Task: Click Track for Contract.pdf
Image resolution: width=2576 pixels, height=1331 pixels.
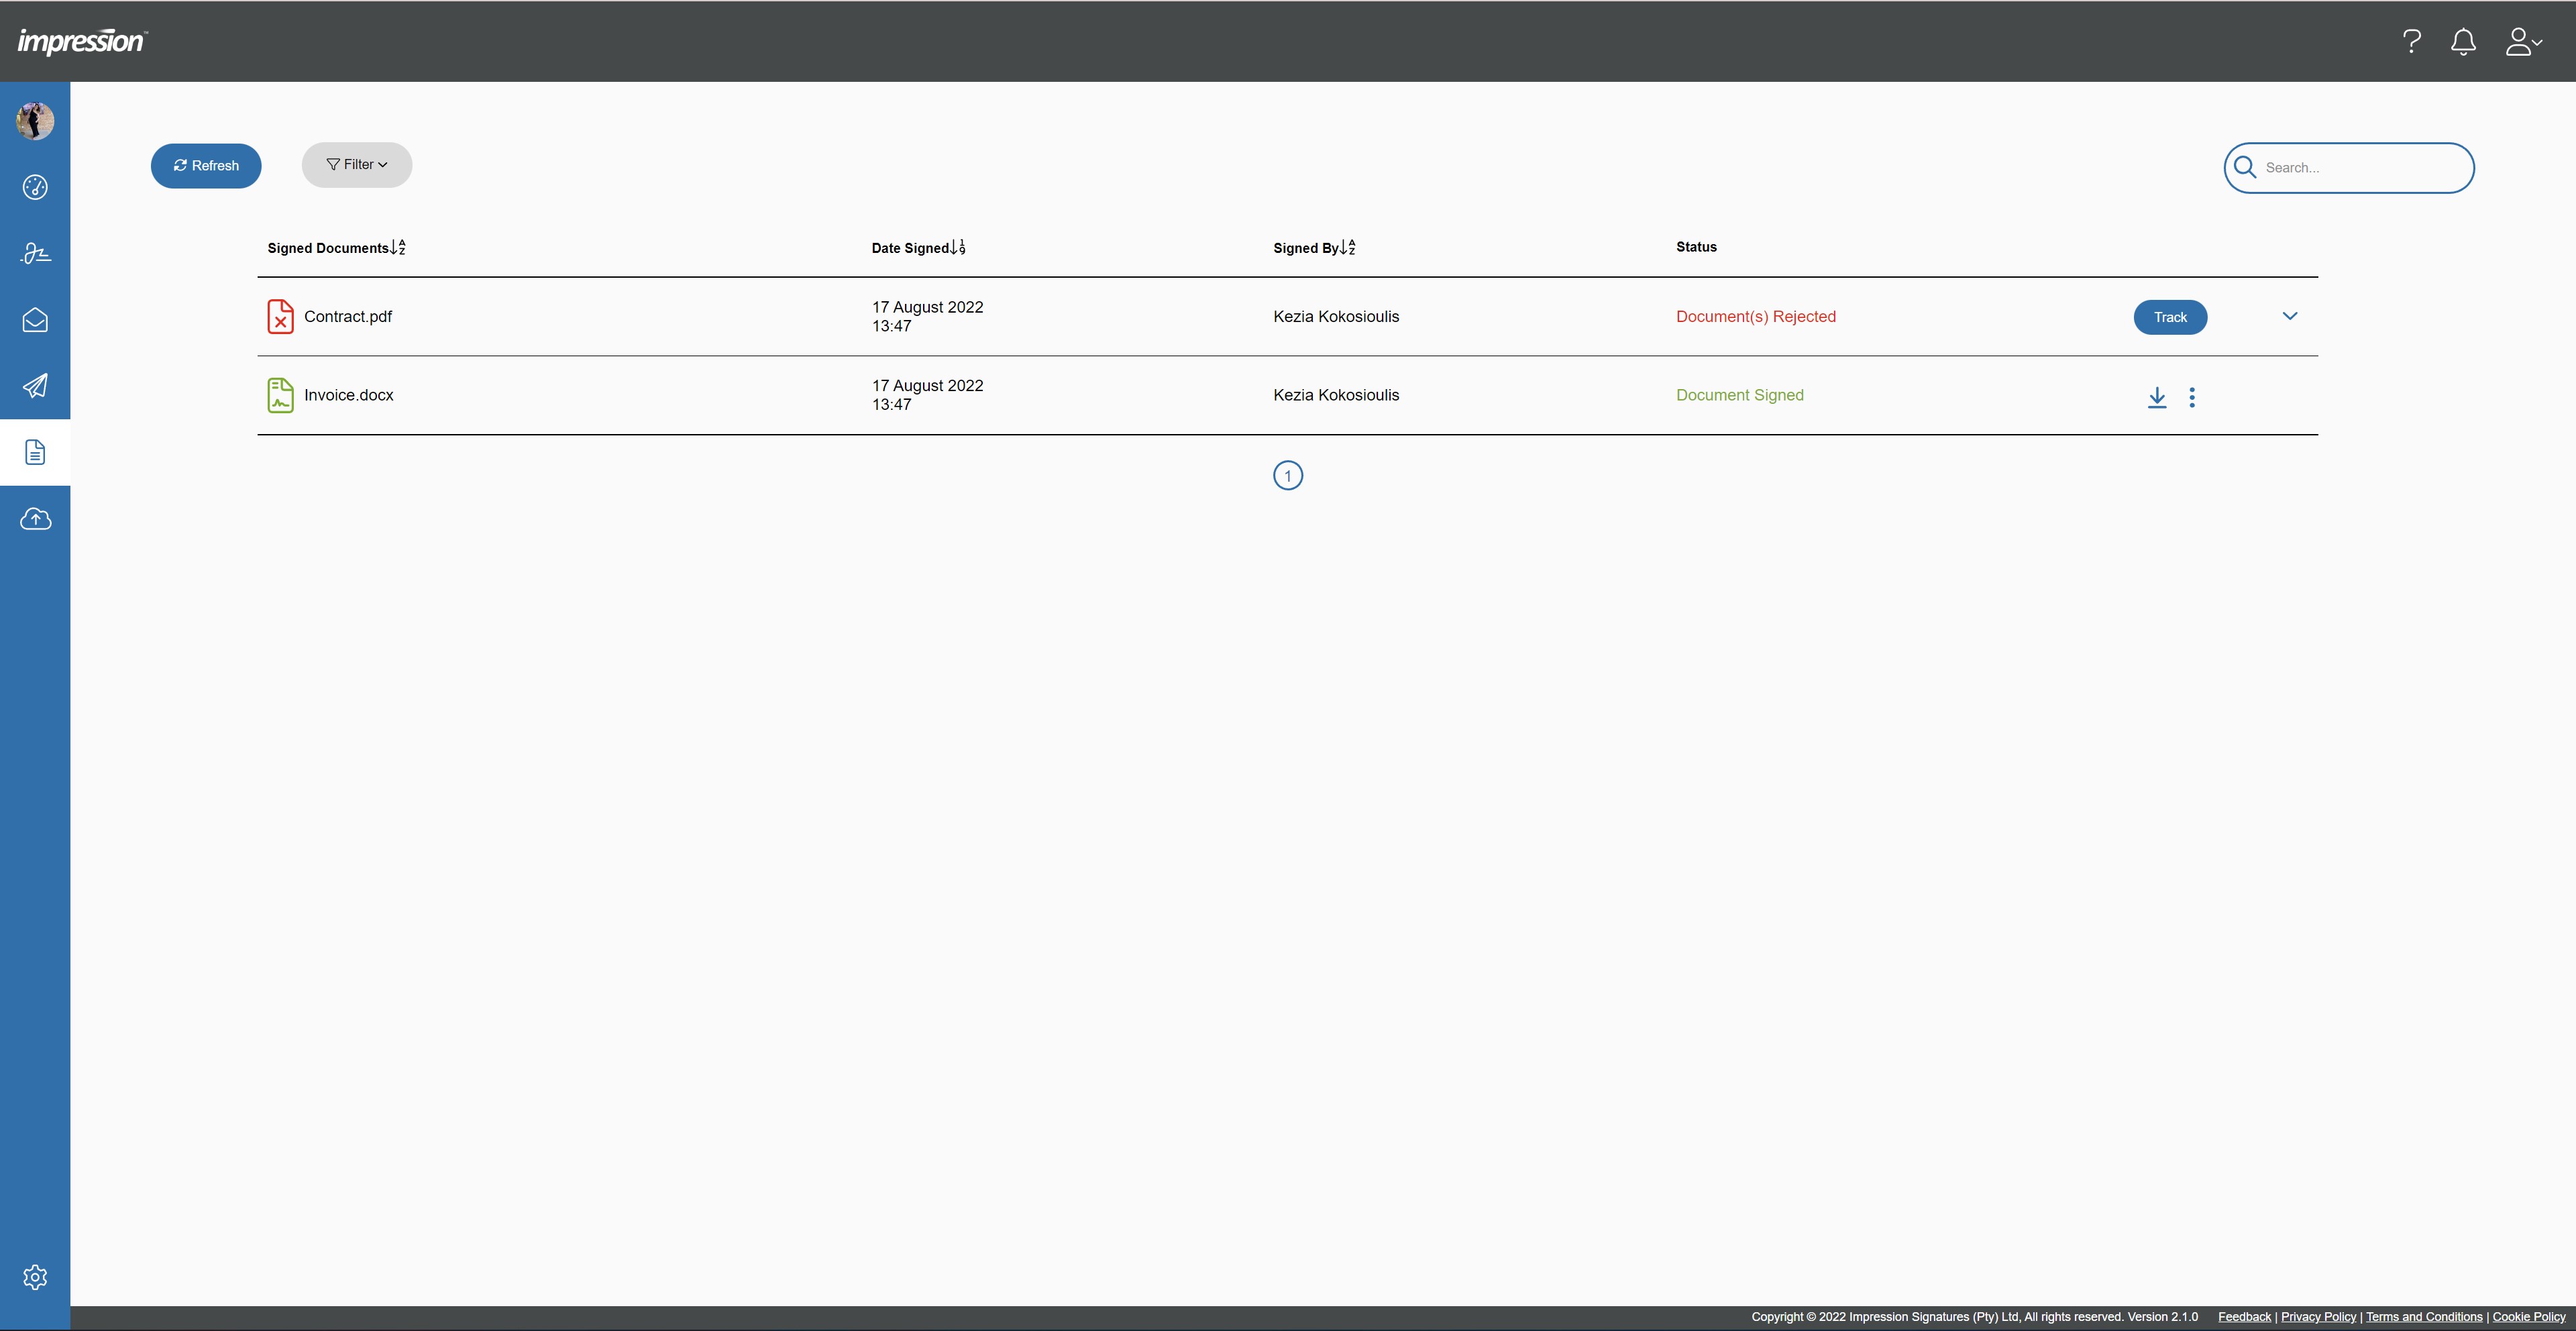Action: [2170, 317]
